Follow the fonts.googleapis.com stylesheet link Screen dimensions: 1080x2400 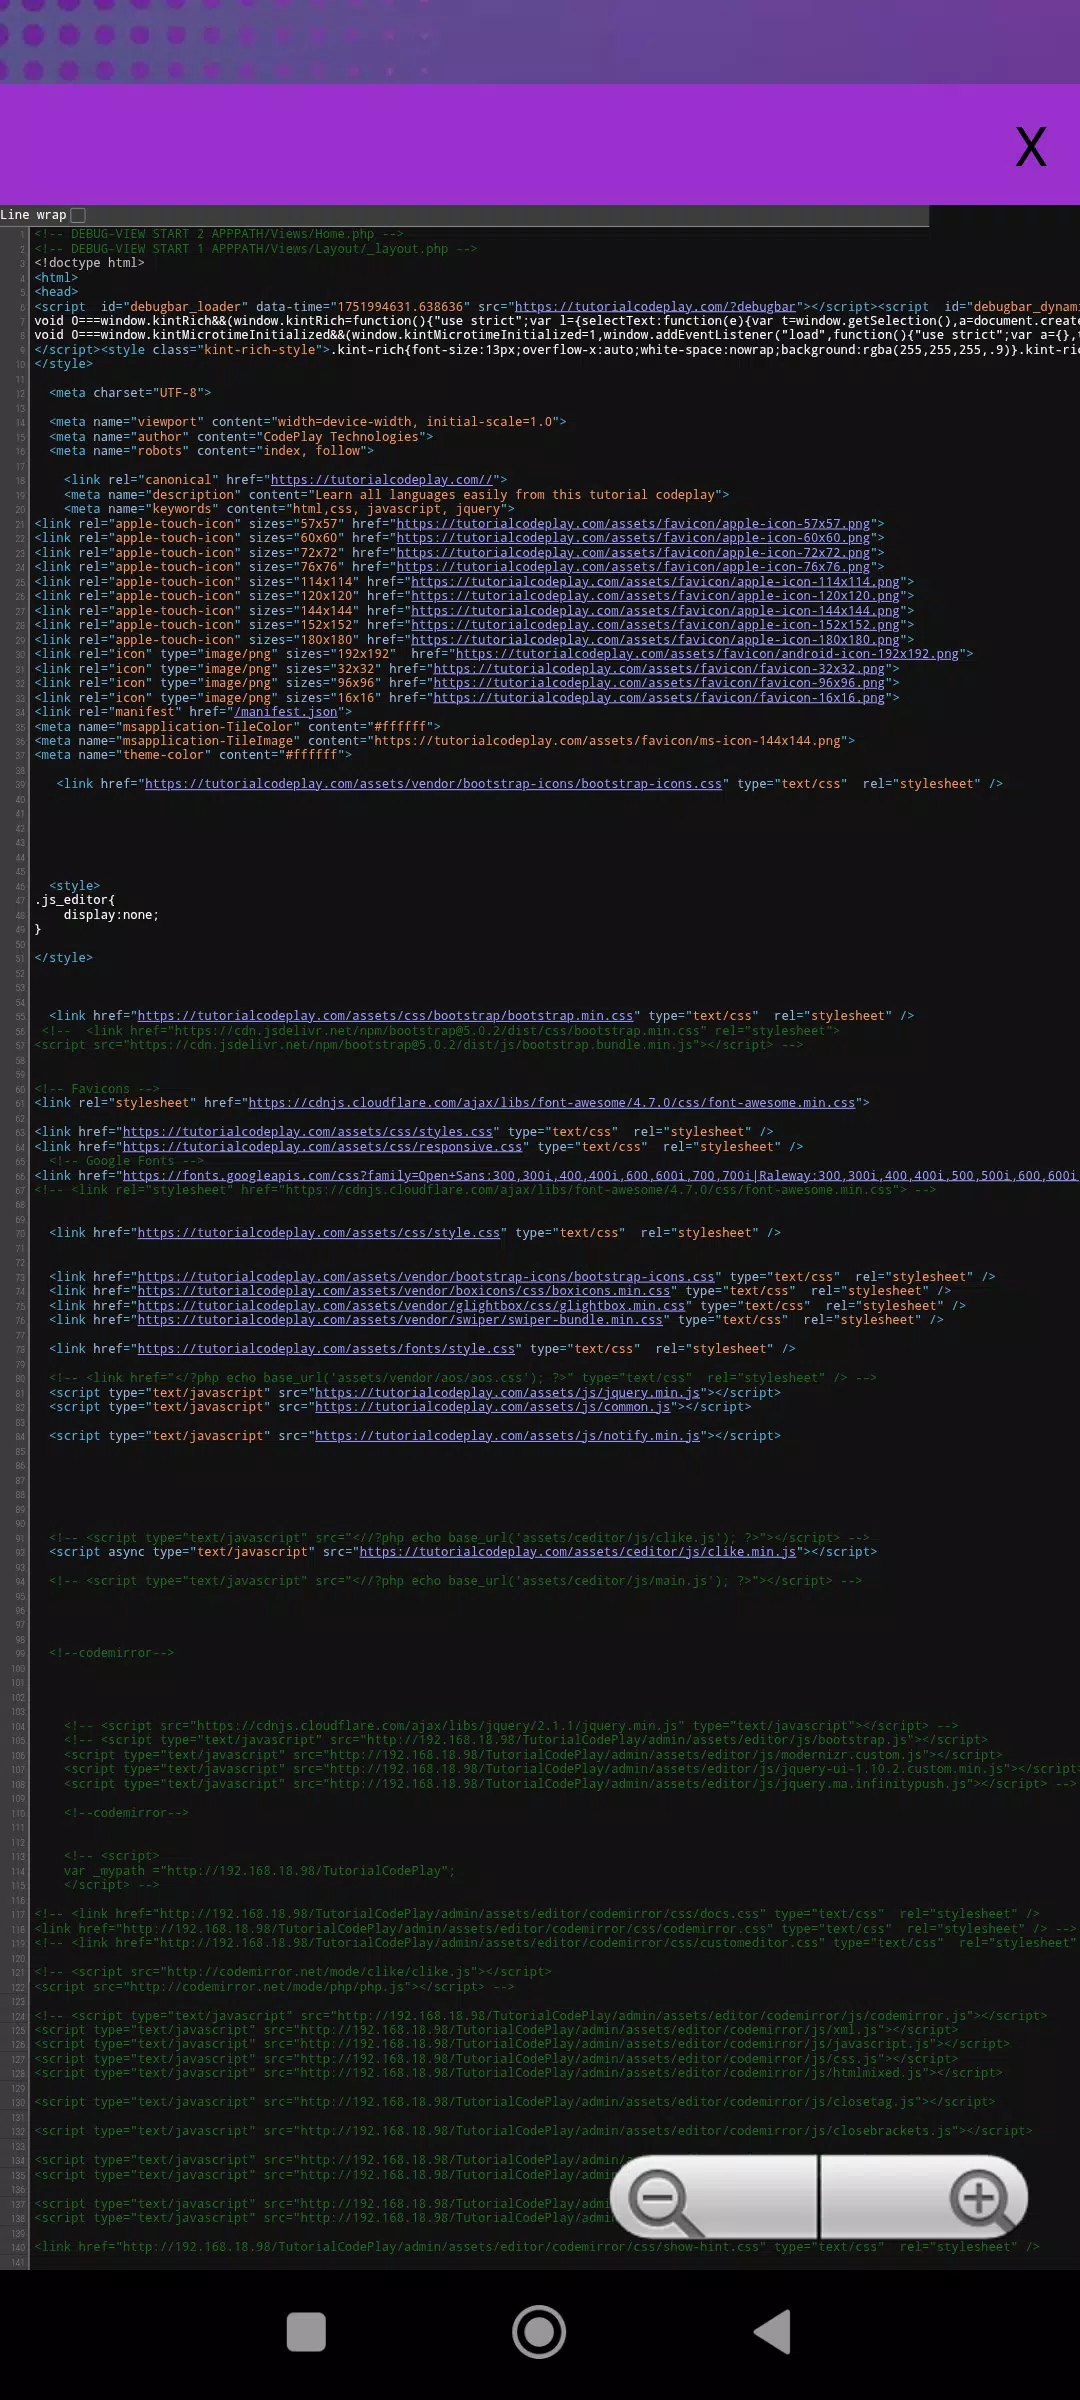600,1176
